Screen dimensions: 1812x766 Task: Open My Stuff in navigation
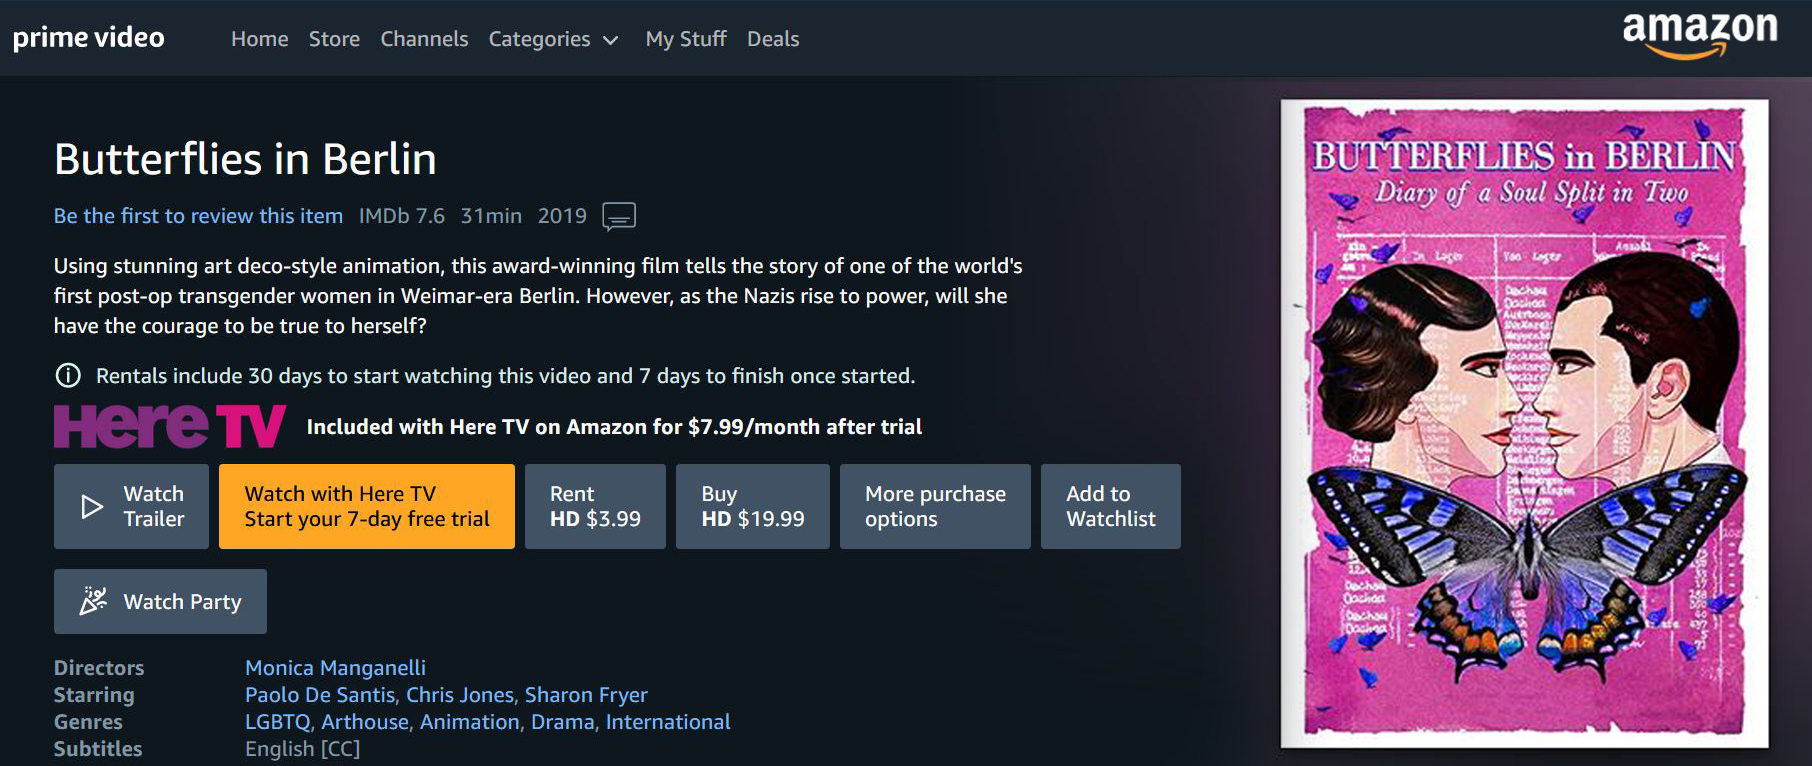click(x=686, y=39)
